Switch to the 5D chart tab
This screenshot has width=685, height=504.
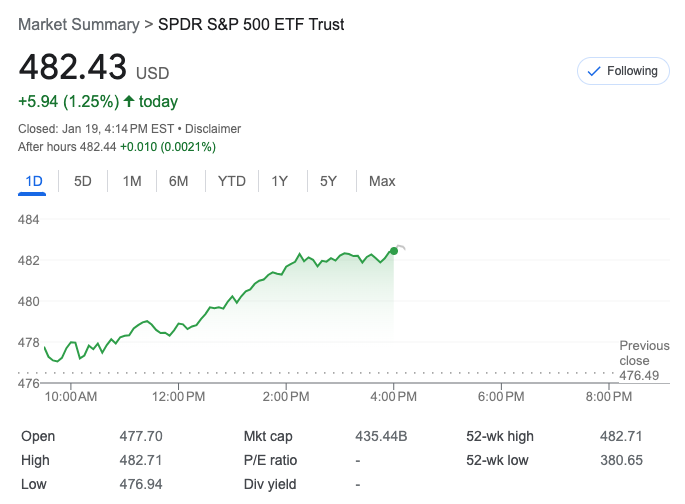tap(83, 181)
